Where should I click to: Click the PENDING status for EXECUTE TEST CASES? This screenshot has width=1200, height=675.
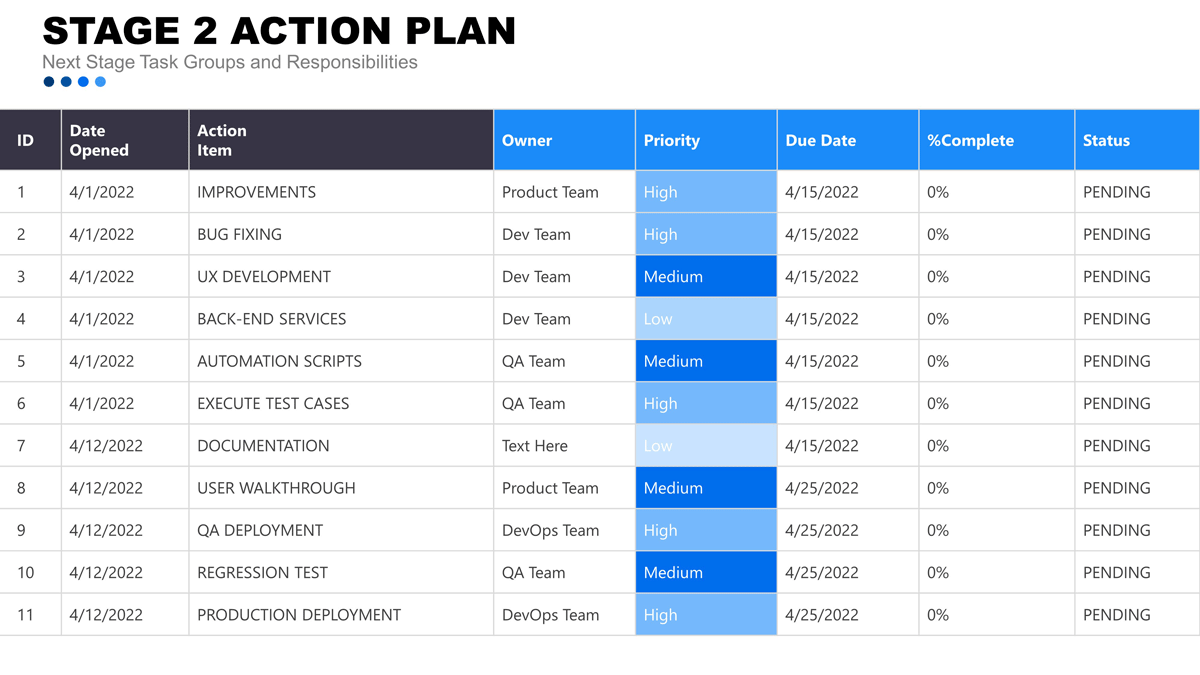(1117, 403)
